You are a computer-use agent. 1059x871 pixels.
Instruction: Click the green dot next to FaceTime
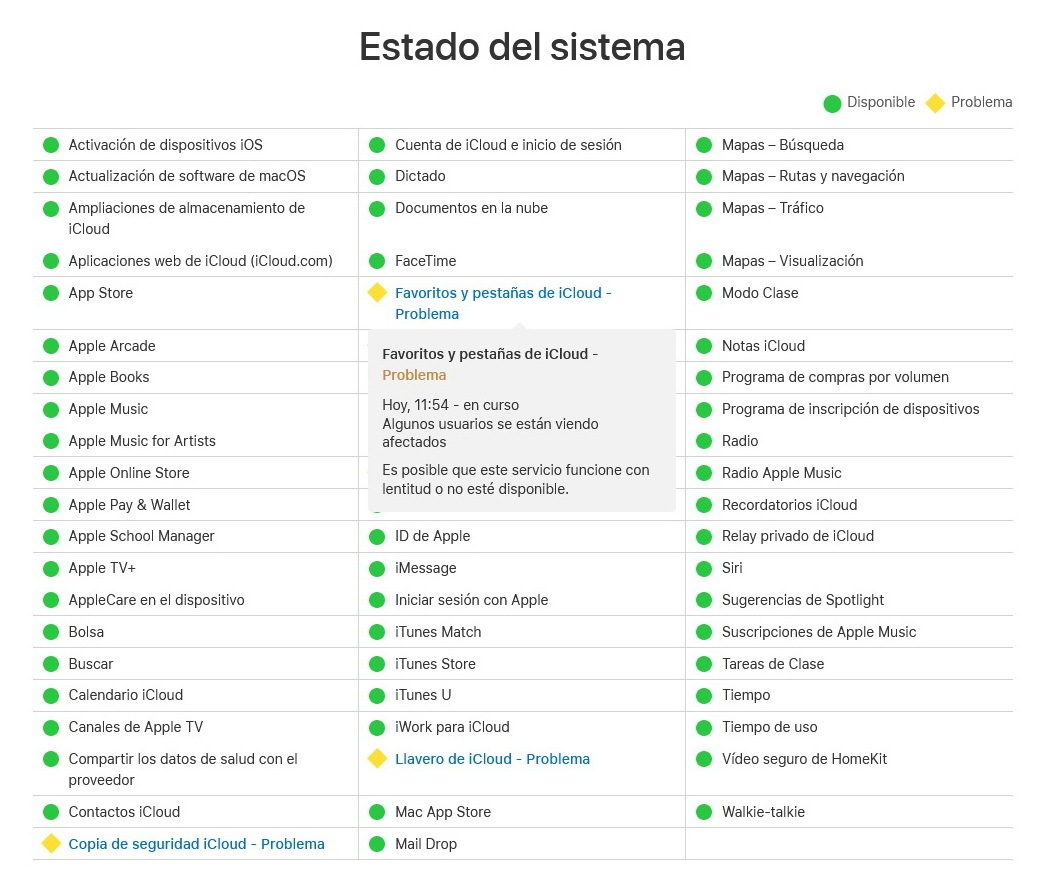click(377, 261)
